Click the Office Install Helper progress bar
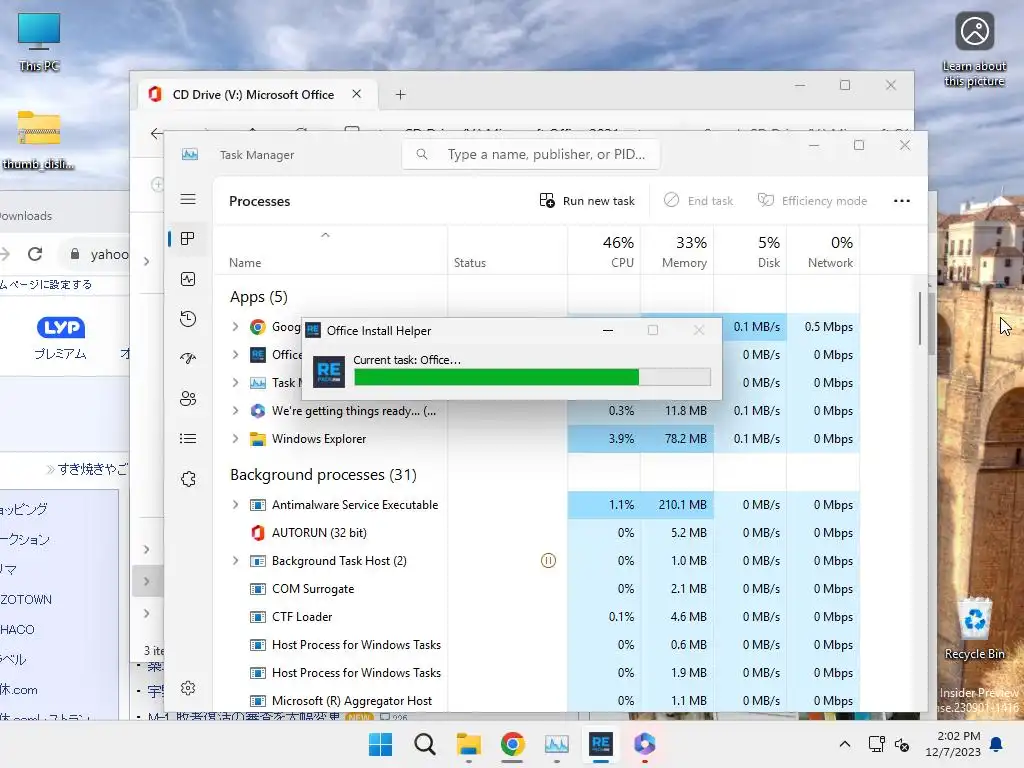 click(532, 377)
